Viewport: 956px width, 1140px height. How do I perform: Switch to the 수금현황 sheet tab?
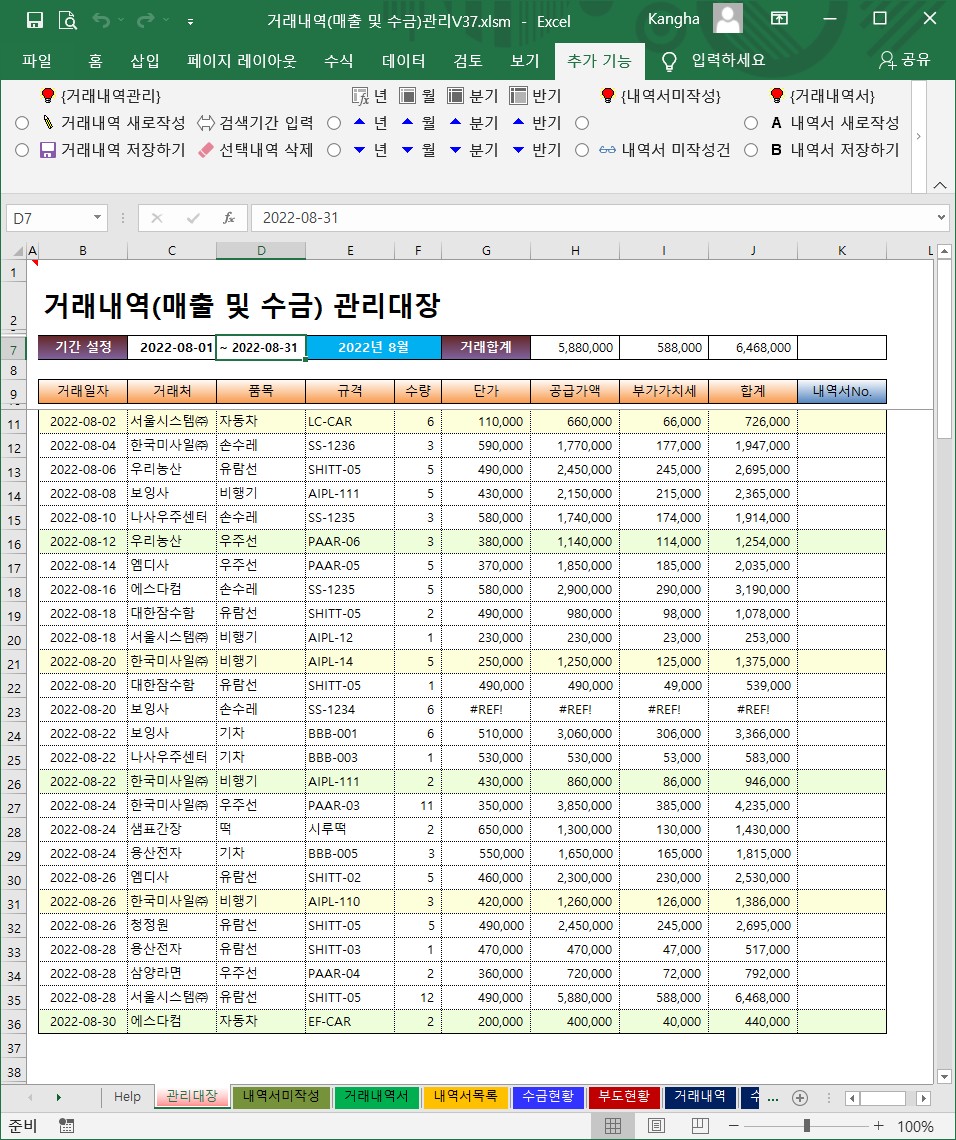(x=548, y=1096)
